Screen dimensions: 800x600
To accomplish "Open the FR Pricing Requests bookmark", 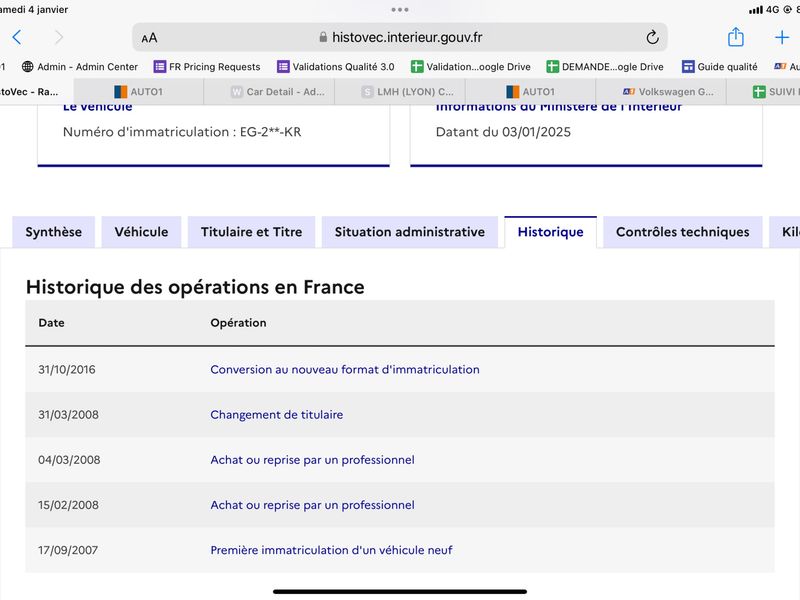I will pos(207,67).
